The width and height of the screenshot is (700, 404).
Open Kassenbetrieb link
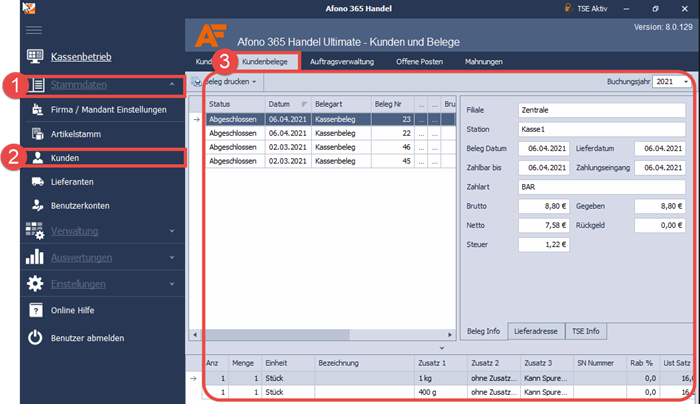81,57
